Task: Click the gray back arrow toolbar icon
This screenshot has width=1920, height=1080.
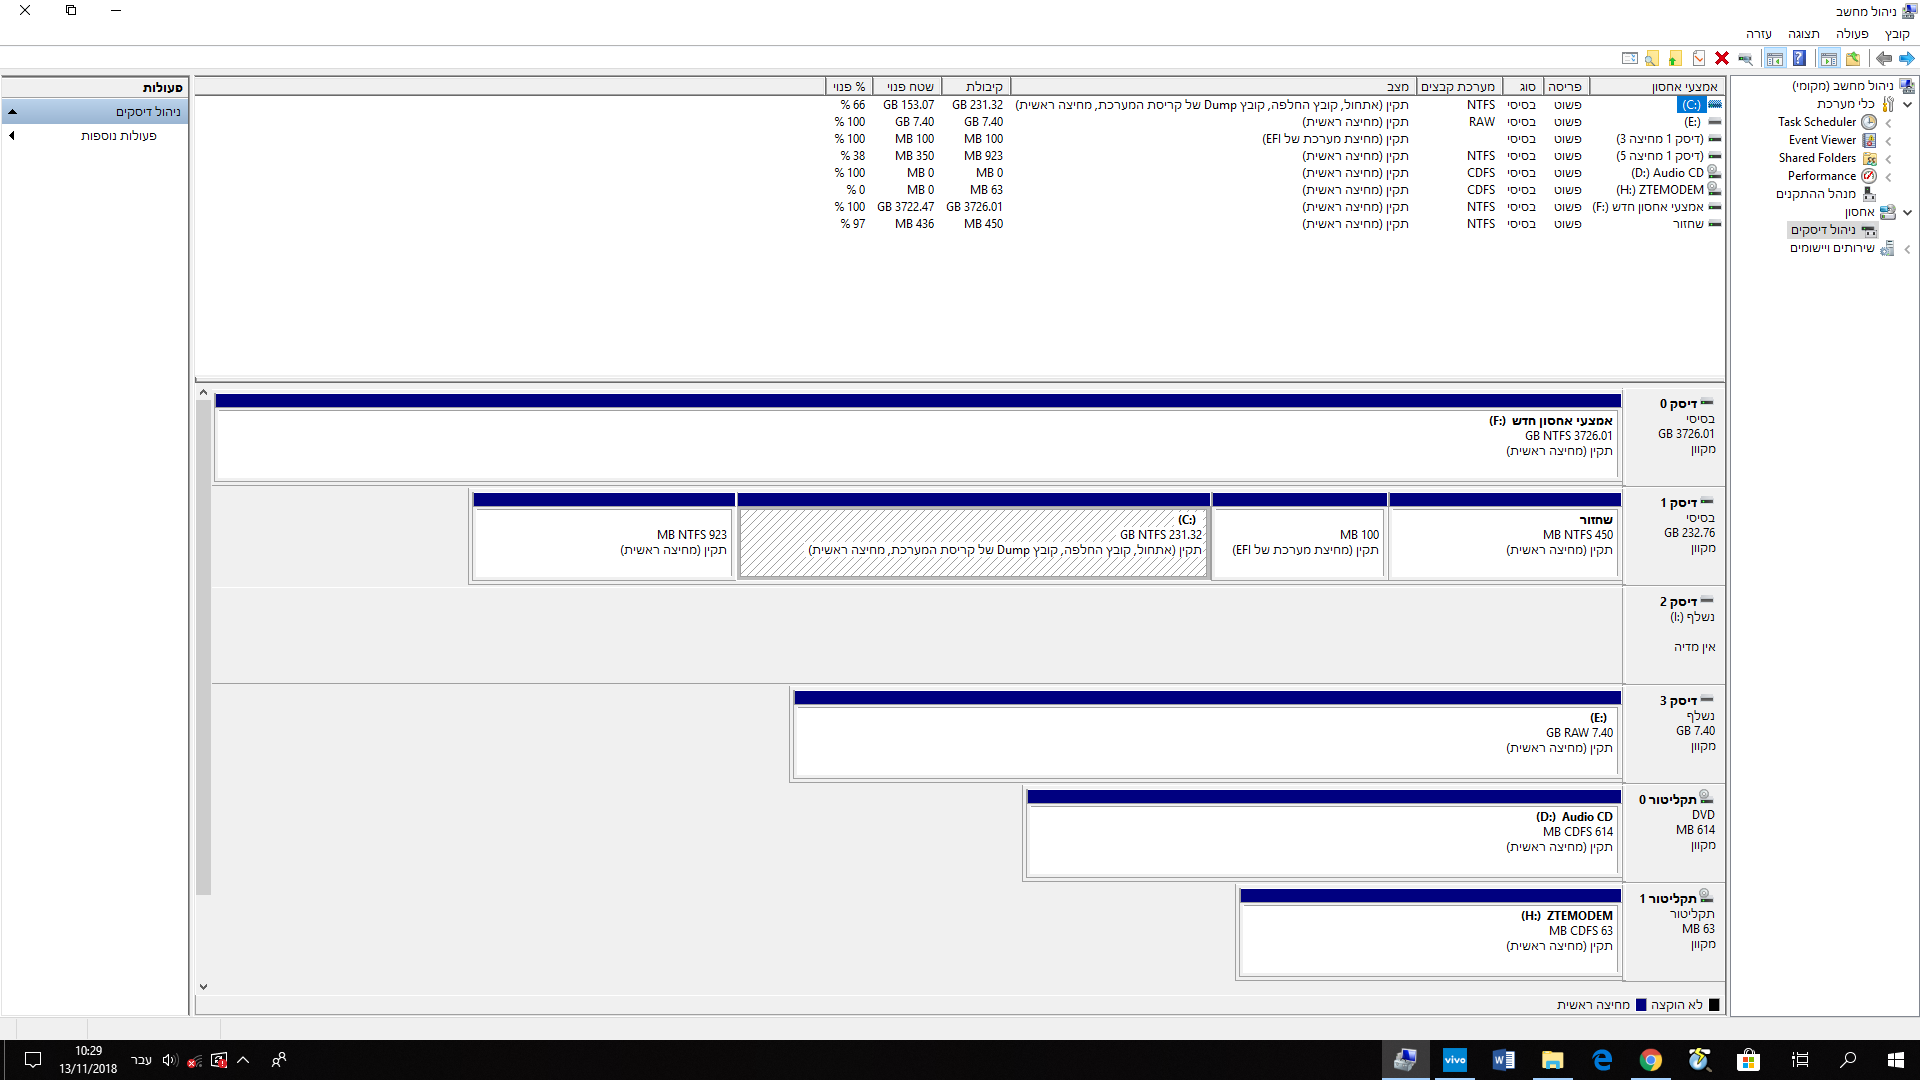Action: pos(1884,58)
